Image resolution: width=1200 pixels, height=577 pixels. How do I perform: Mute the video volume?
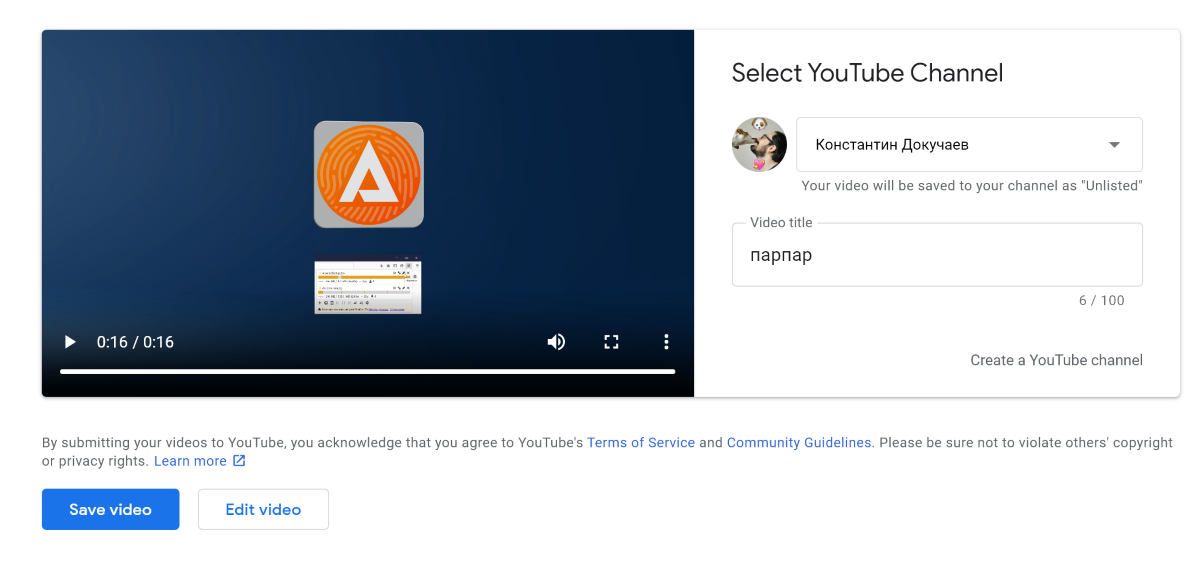pos(556,342)
